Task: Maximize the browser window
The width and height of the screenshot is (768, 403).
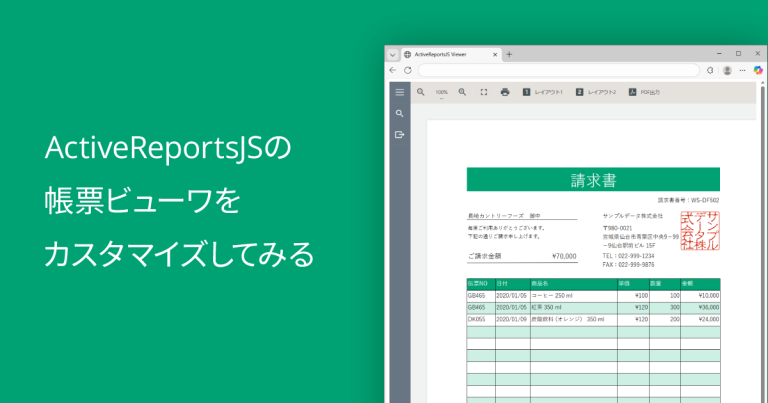Action: pyautogui.click(x=739, y=54)
